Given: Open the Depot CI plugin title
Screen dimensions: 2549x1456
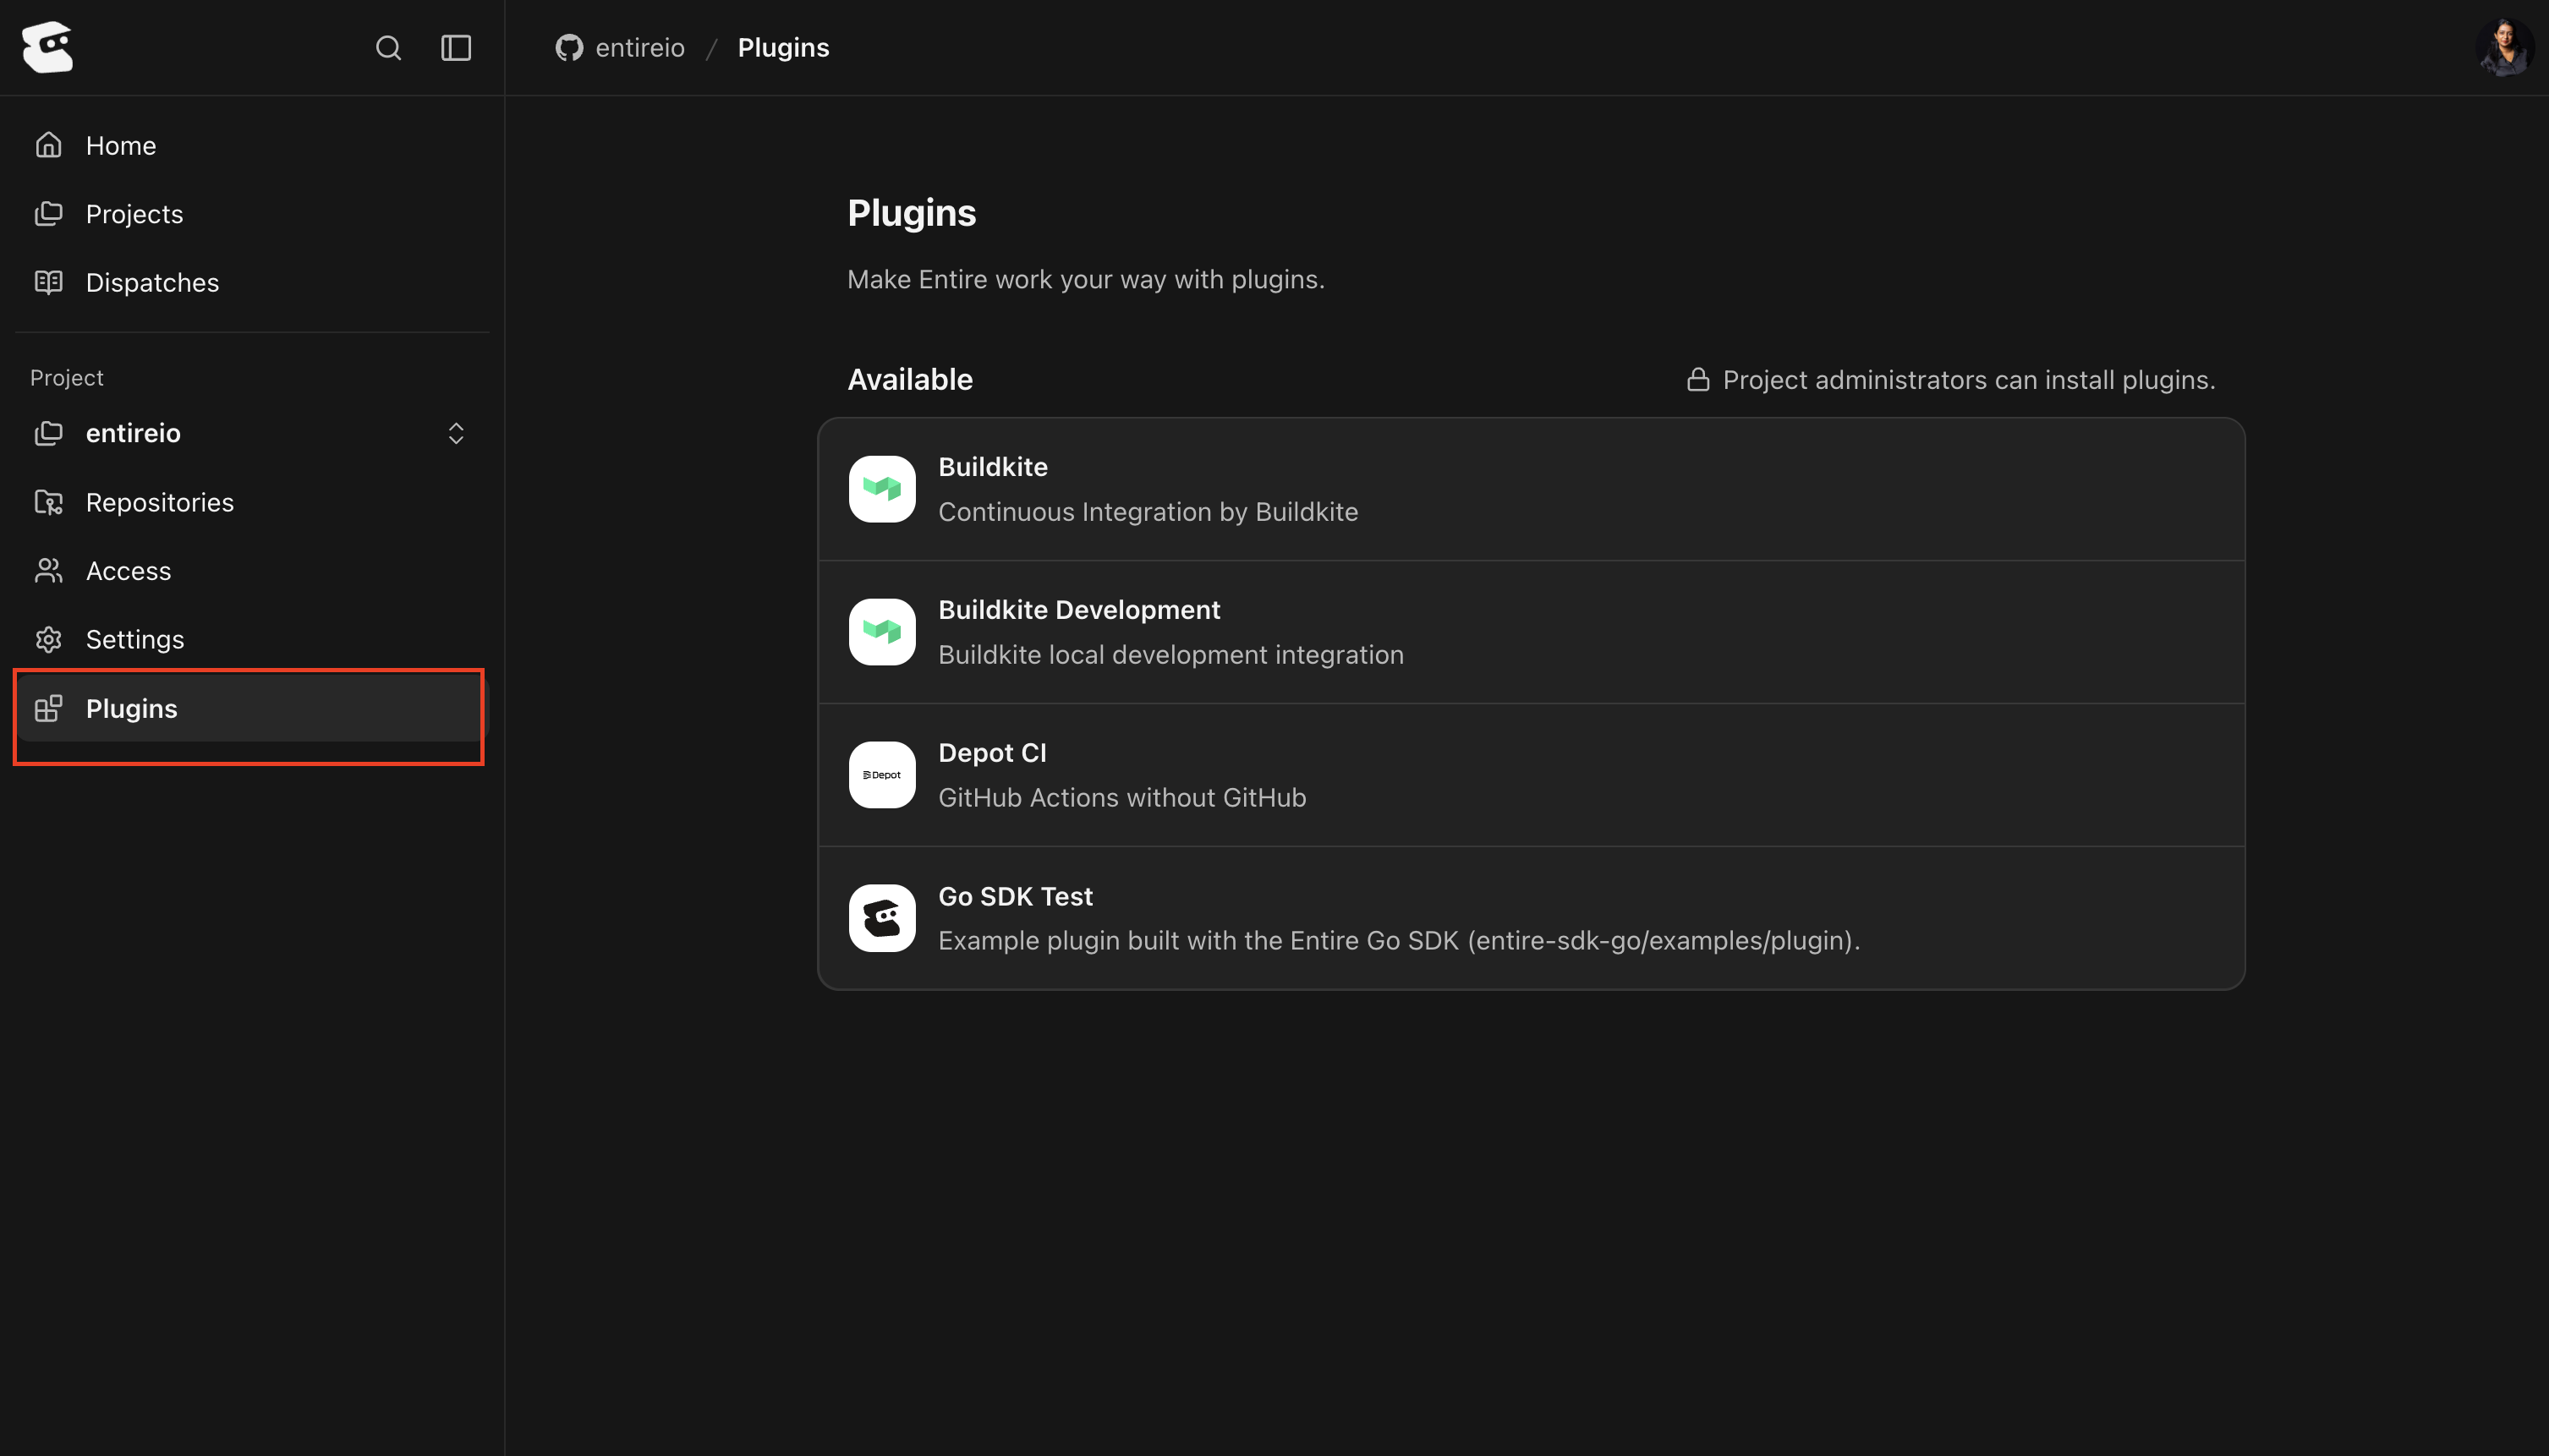Looking at the screenshot, I should 992,753.
